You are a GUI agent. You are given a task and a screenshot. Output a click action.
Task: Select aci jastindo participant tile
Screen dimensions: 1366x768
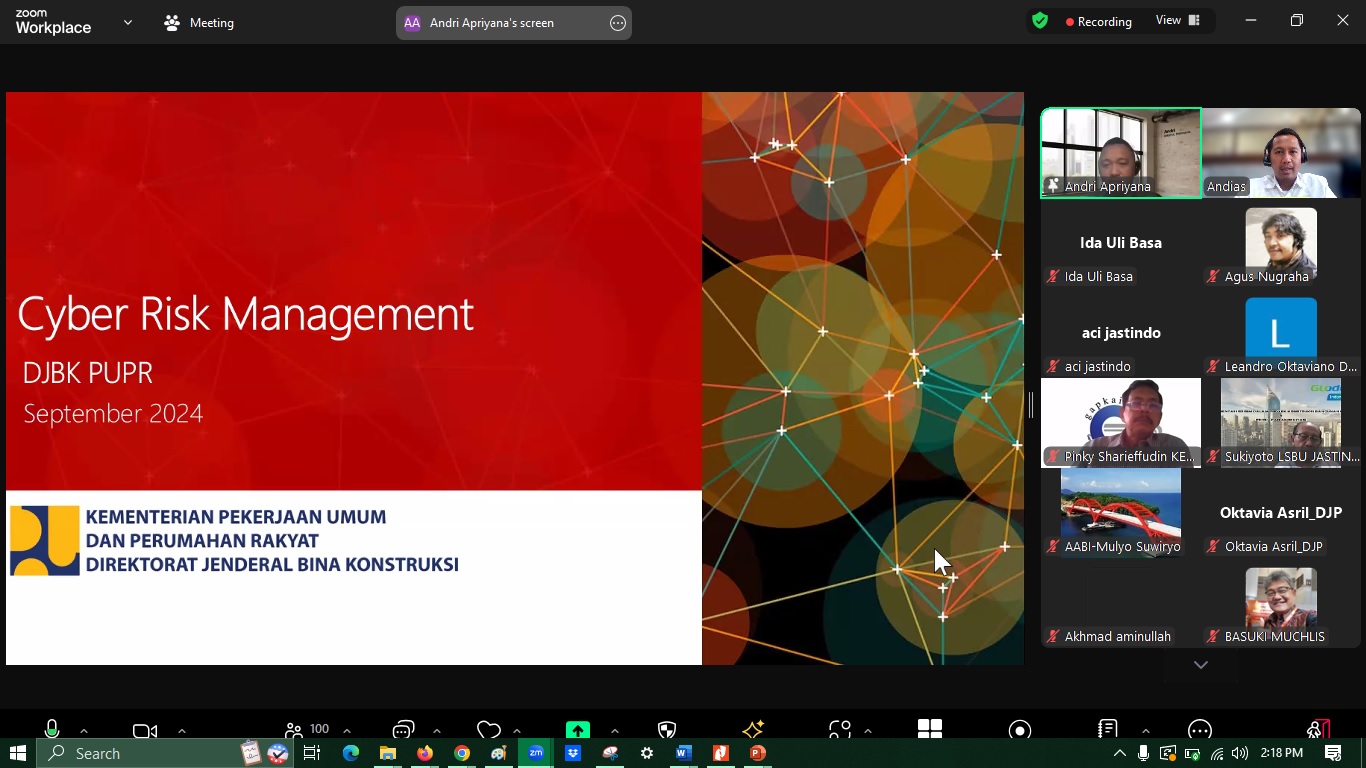point(1121,333)
